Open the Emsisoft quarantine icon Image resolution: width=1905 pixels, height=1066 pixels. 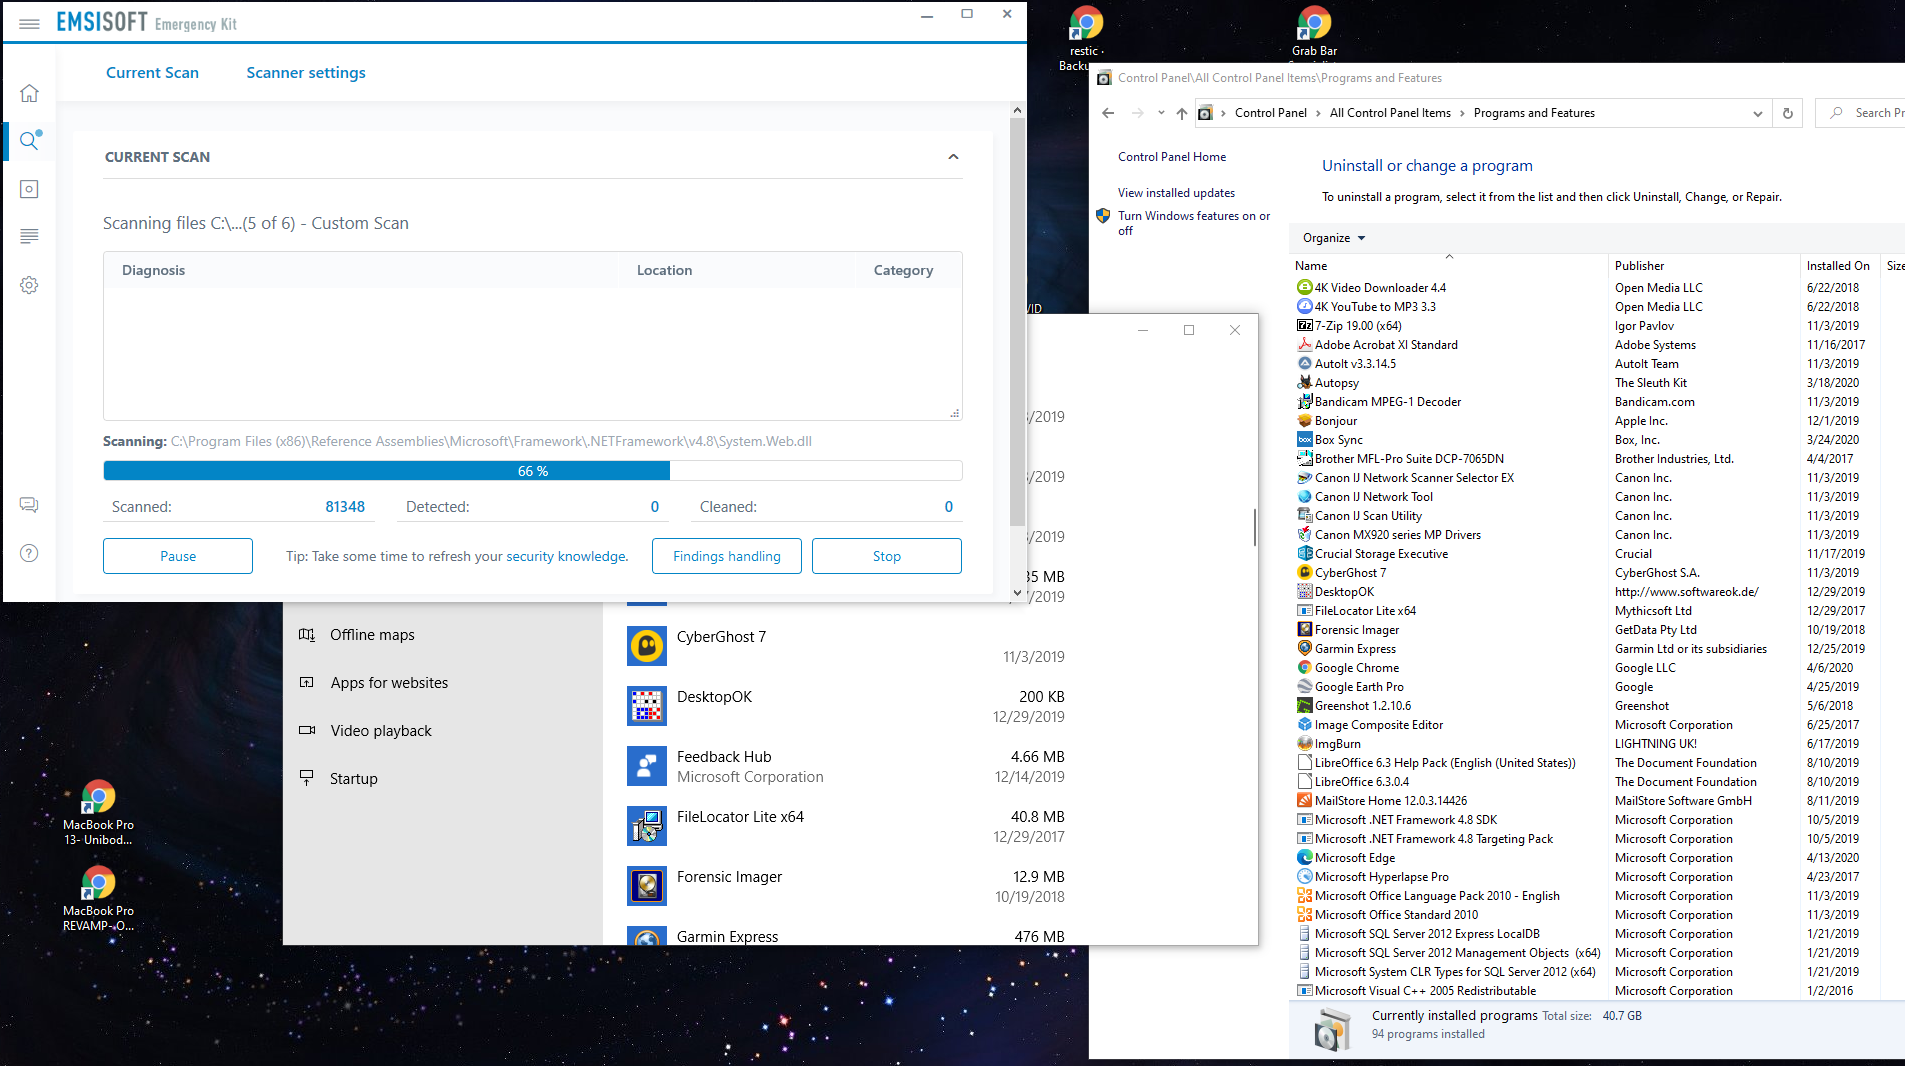click(29, 189)
